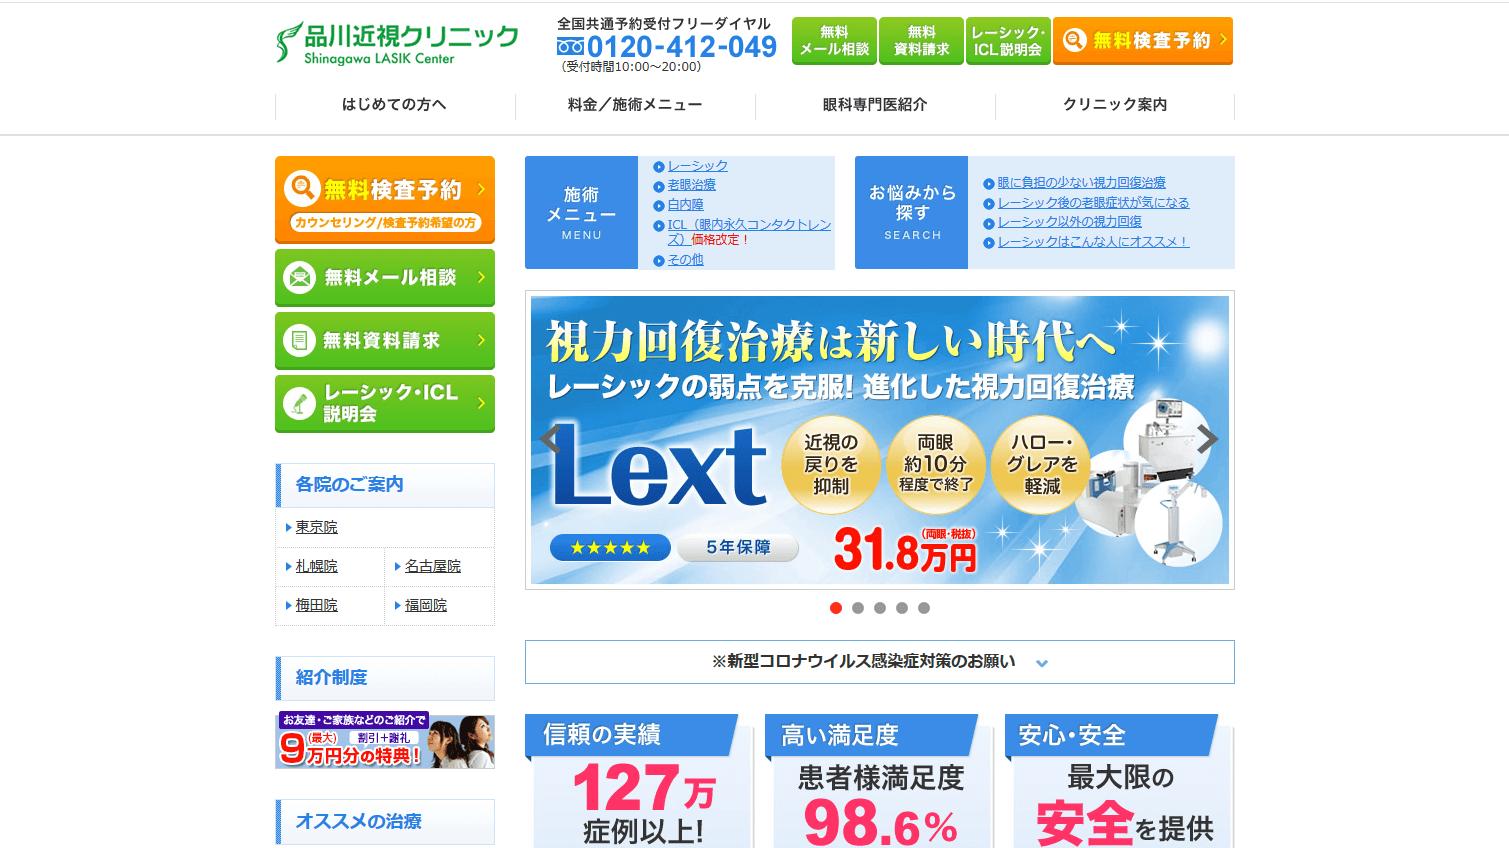Click the triangle marker beside 東京院

pos(289,527)
